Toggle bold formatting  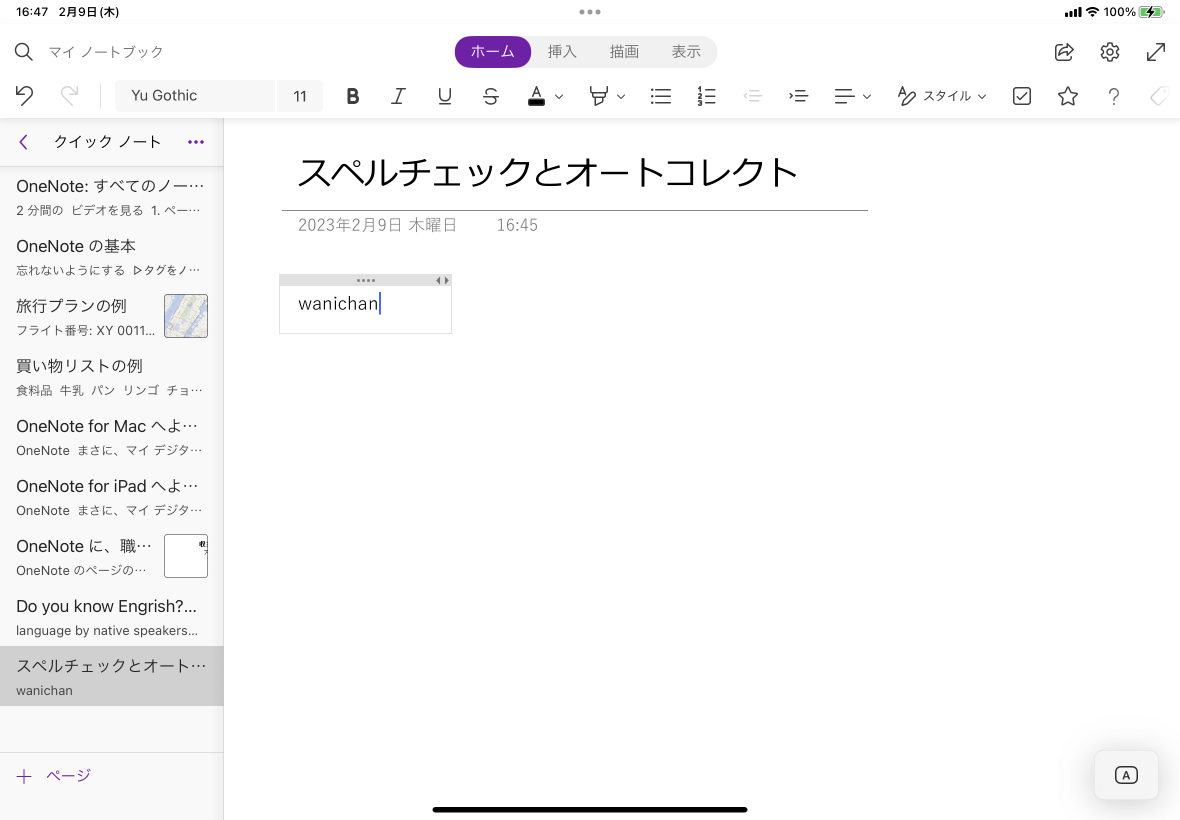coord(352,96)
